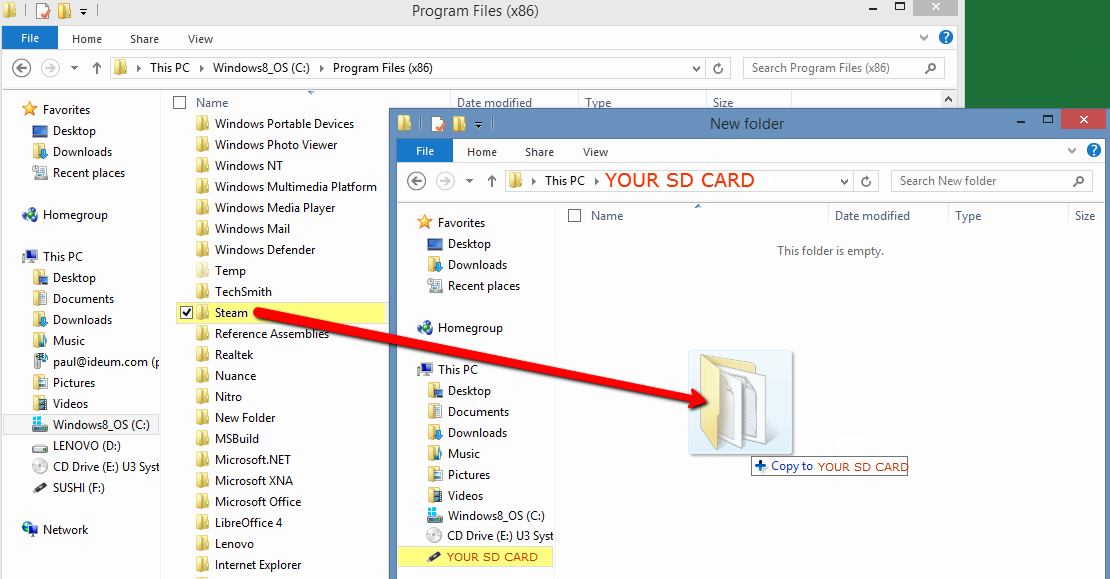Open Share tab in New folder window

point(539,152)
